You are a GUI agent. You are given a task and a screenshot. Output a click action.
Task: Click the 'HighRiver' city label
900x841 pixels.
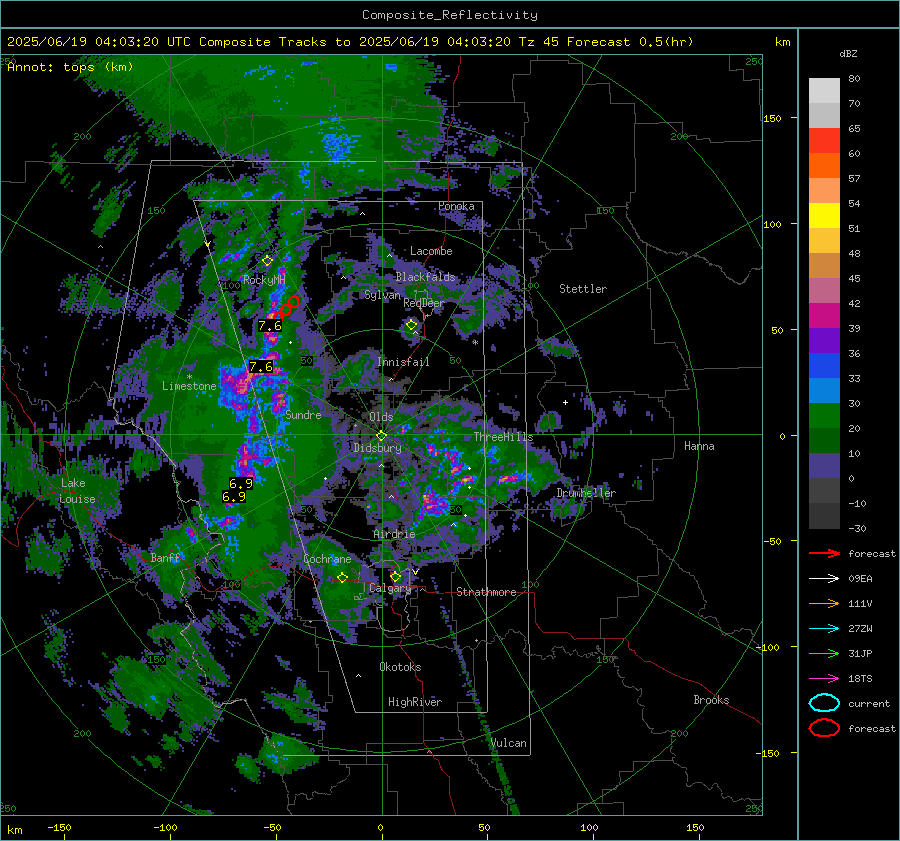click(415, 702)
